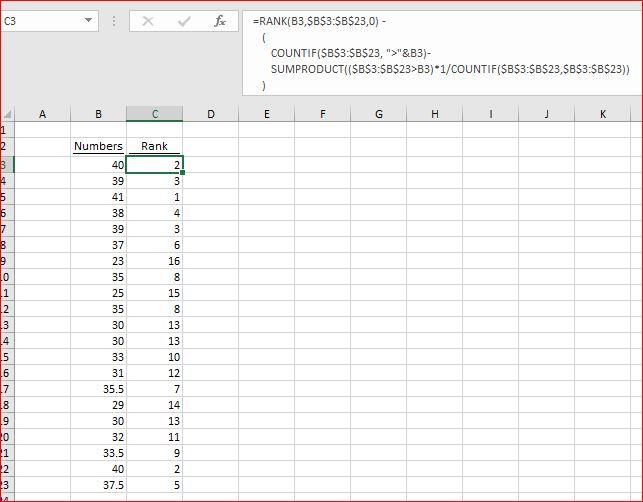
Task: Select column F header
Action: [323, 114]
